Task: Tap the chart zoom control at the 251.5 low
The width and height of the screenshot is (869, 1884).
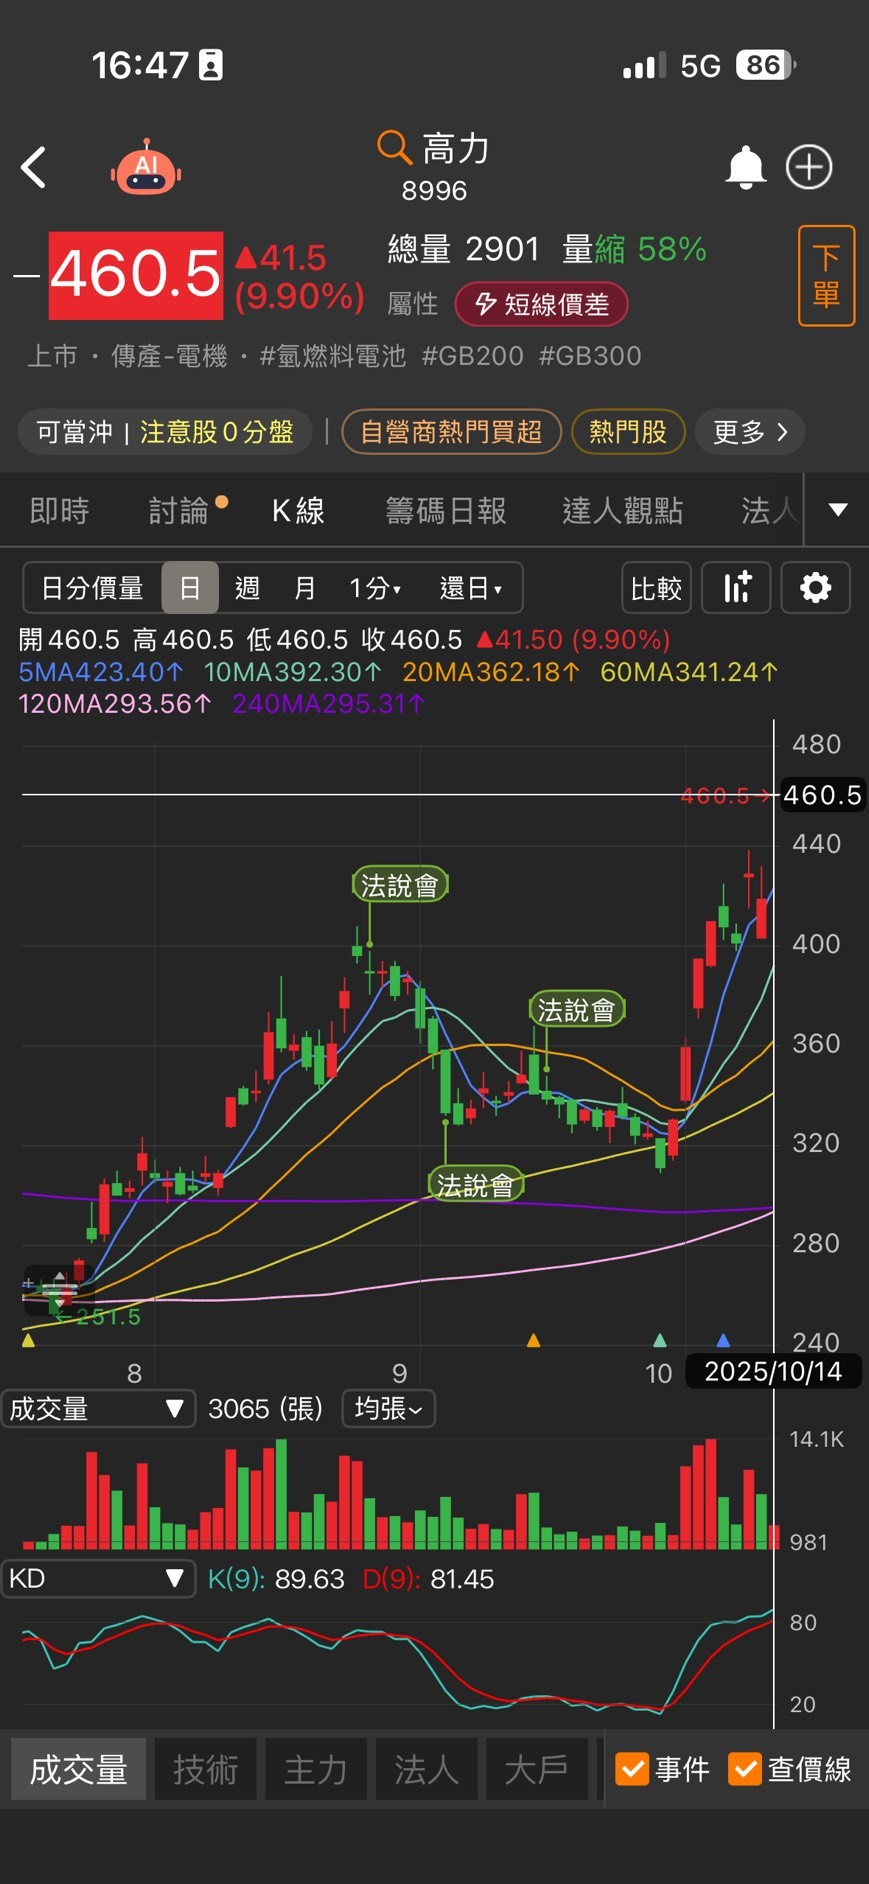Action: pos(58,1291)
